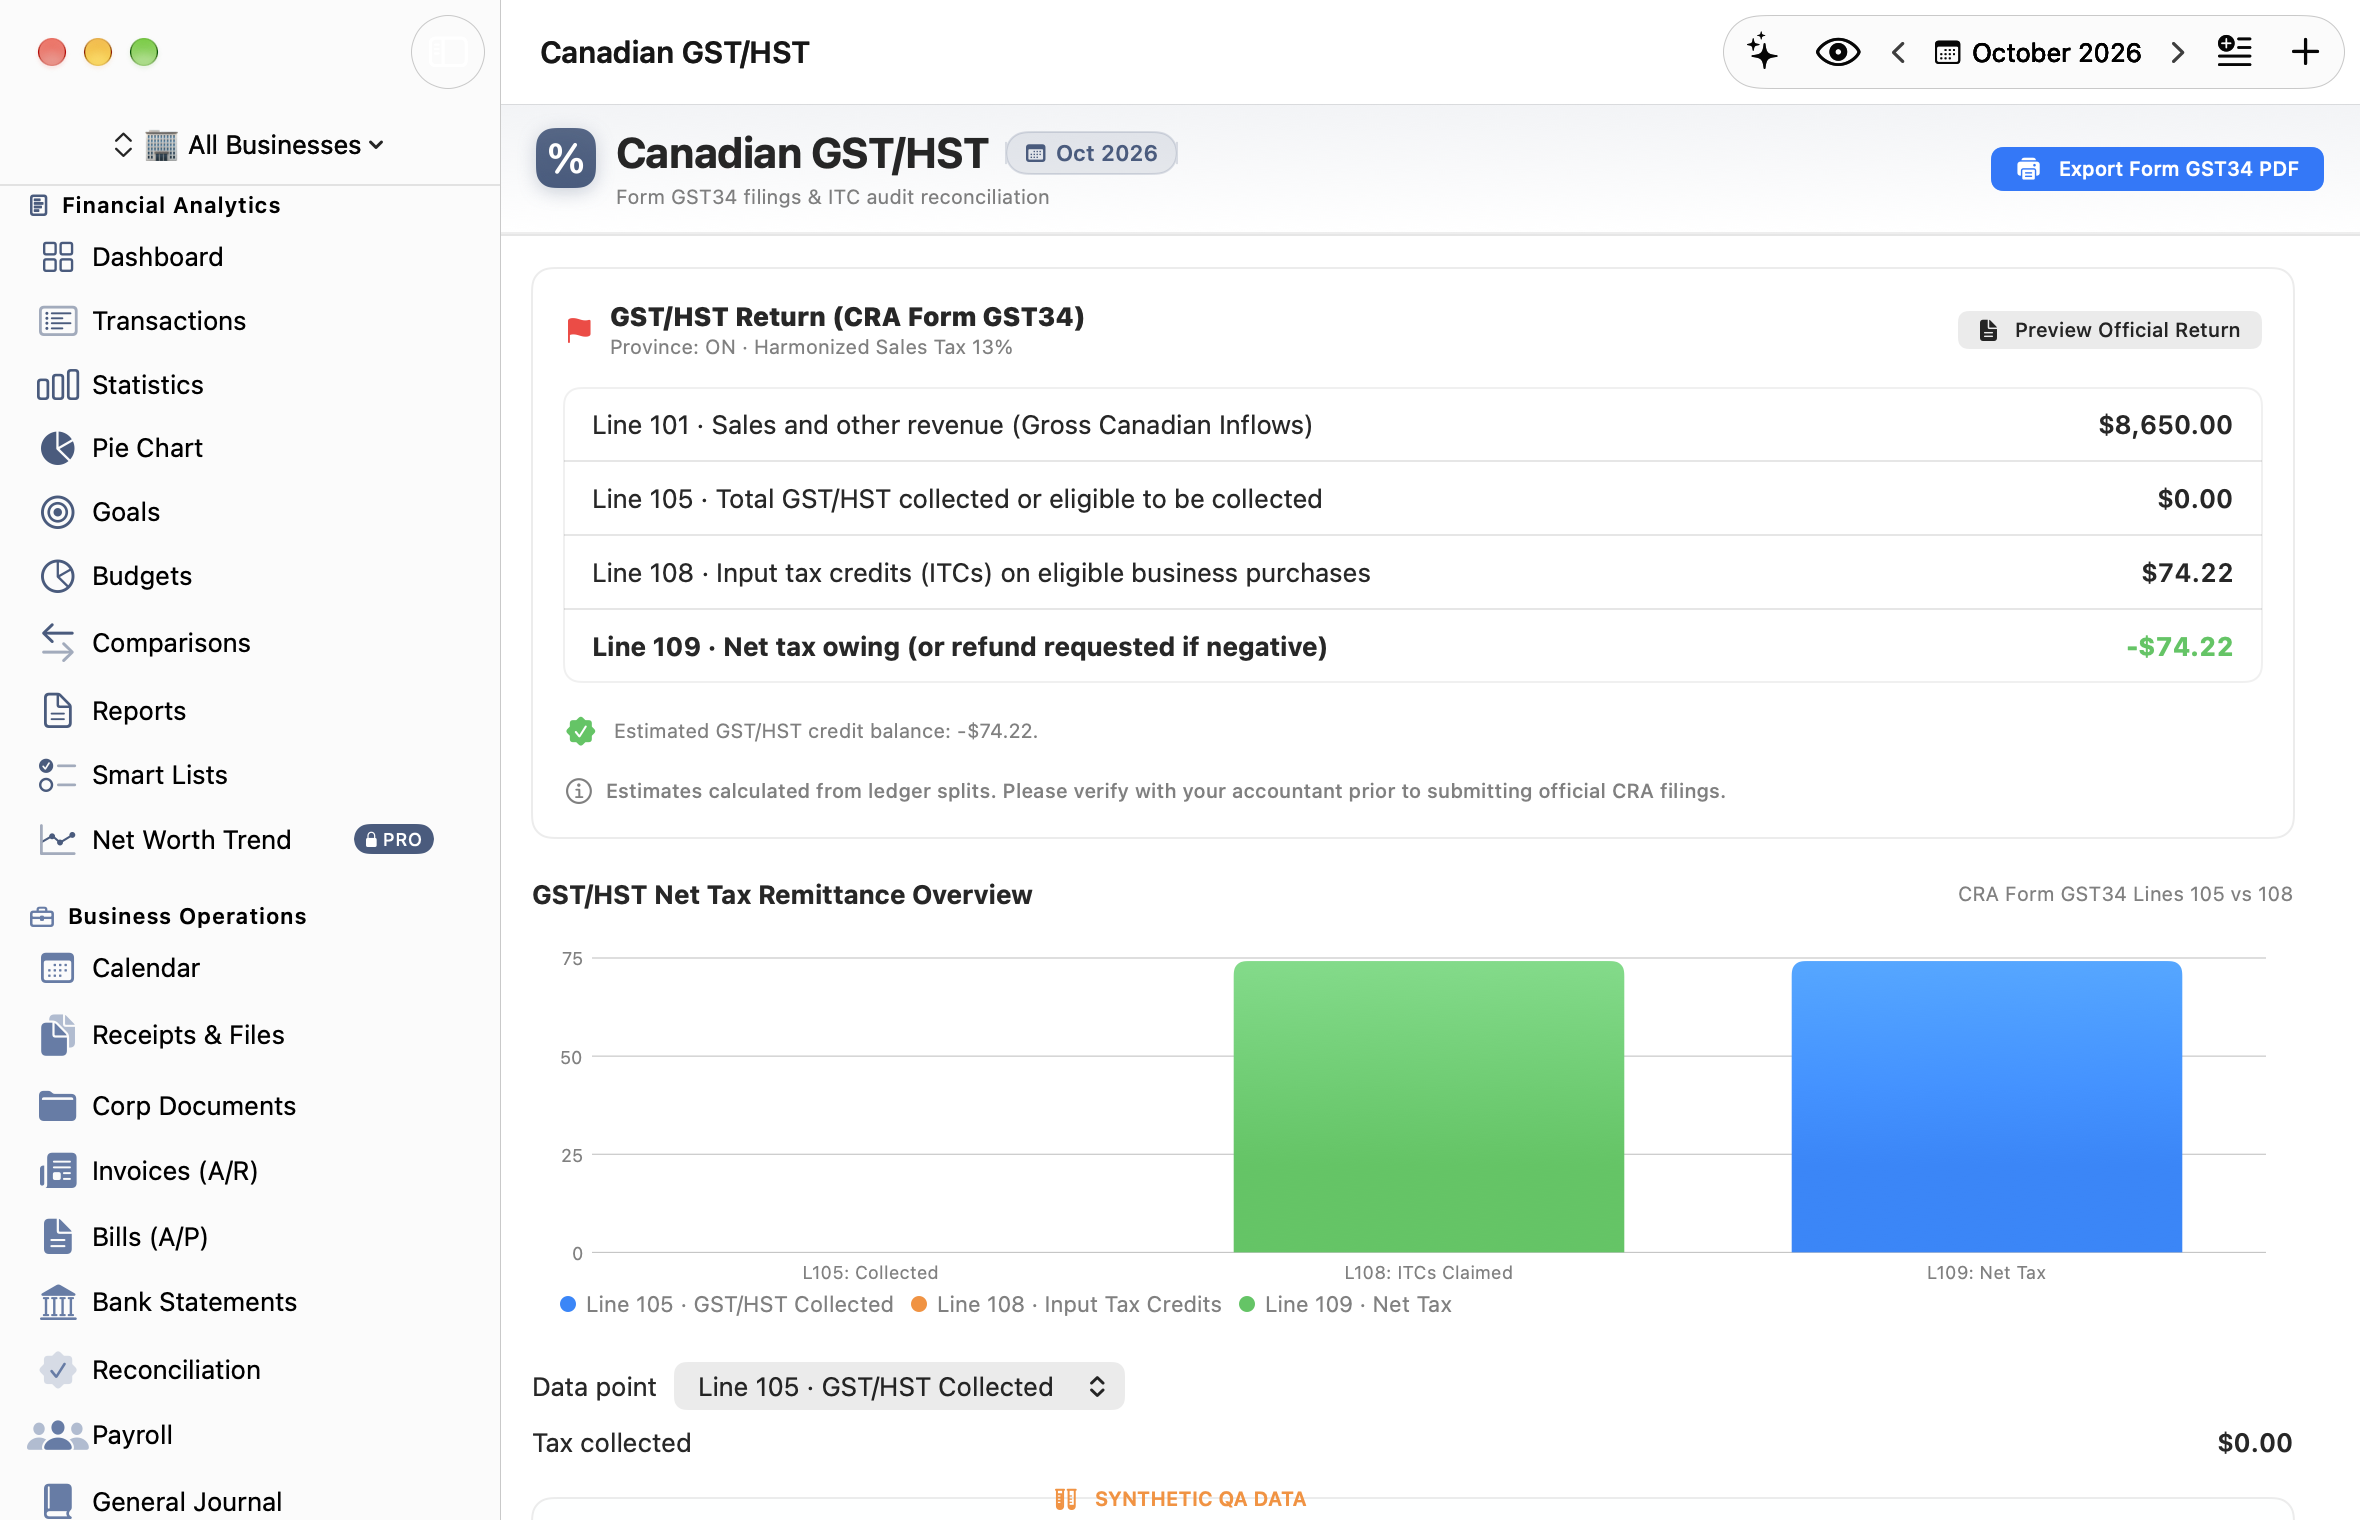
Task: Click the green ITCs Claimed chart bar
Action: 1428,1106
